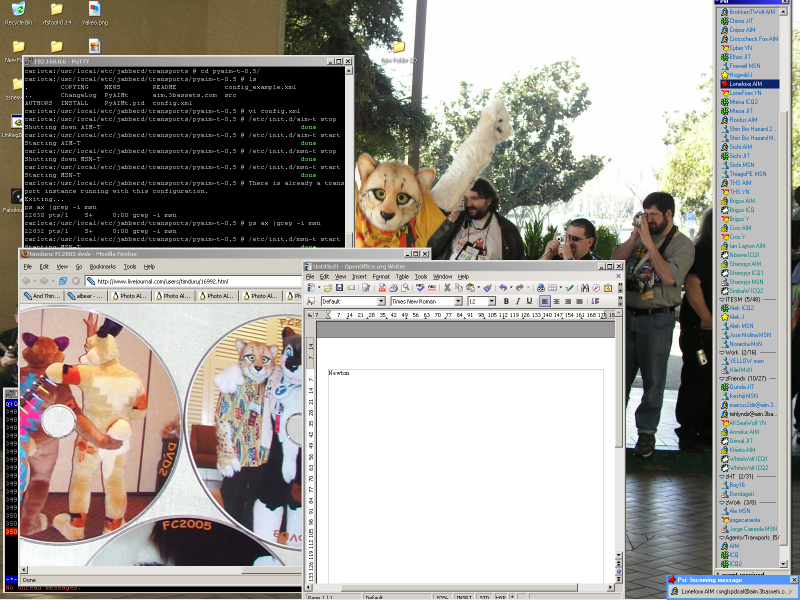This screenshot has width=800, height=600.
Task: Open the Bookmarks menu in Firefox
Action: (102, 267)
